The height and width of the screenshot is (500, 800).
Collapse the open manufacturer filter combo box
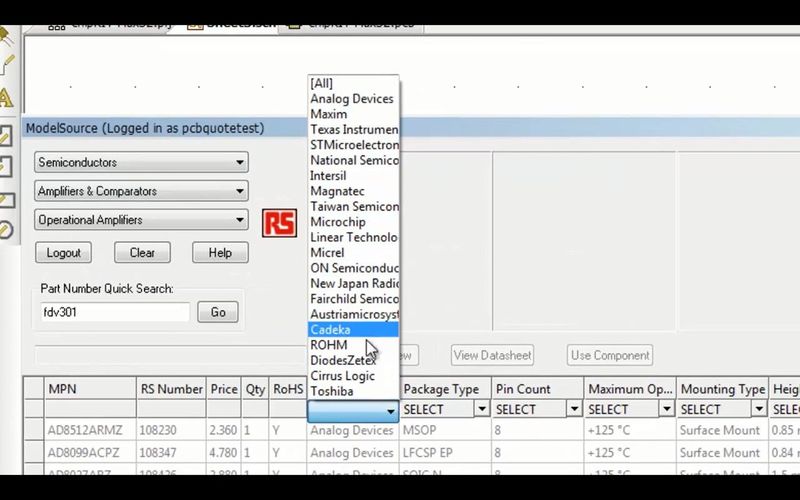pyautogui.click(x=390, y=411)
